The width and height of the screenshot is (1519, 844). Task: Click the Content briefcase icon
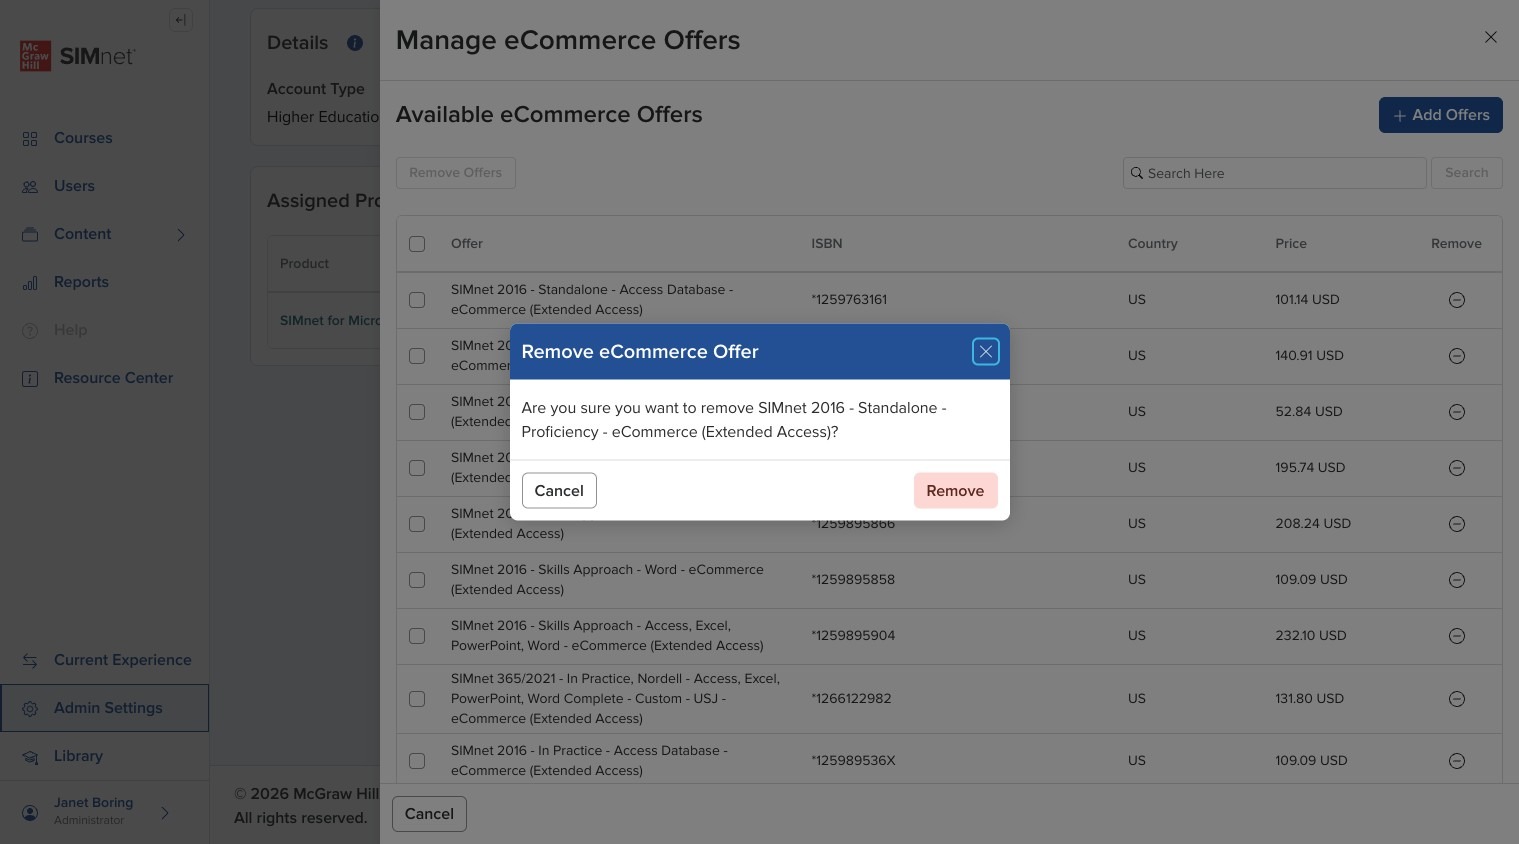coord(30,235)
